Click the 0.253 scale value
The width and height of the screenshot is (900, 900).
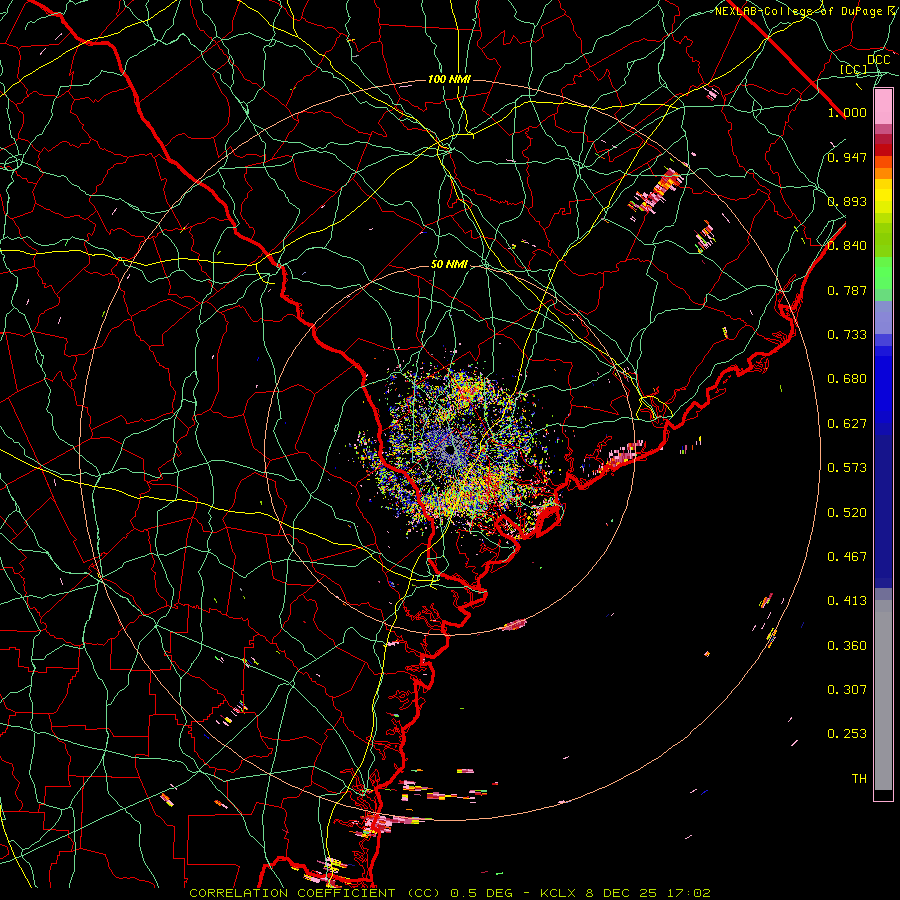click(847, 734)
